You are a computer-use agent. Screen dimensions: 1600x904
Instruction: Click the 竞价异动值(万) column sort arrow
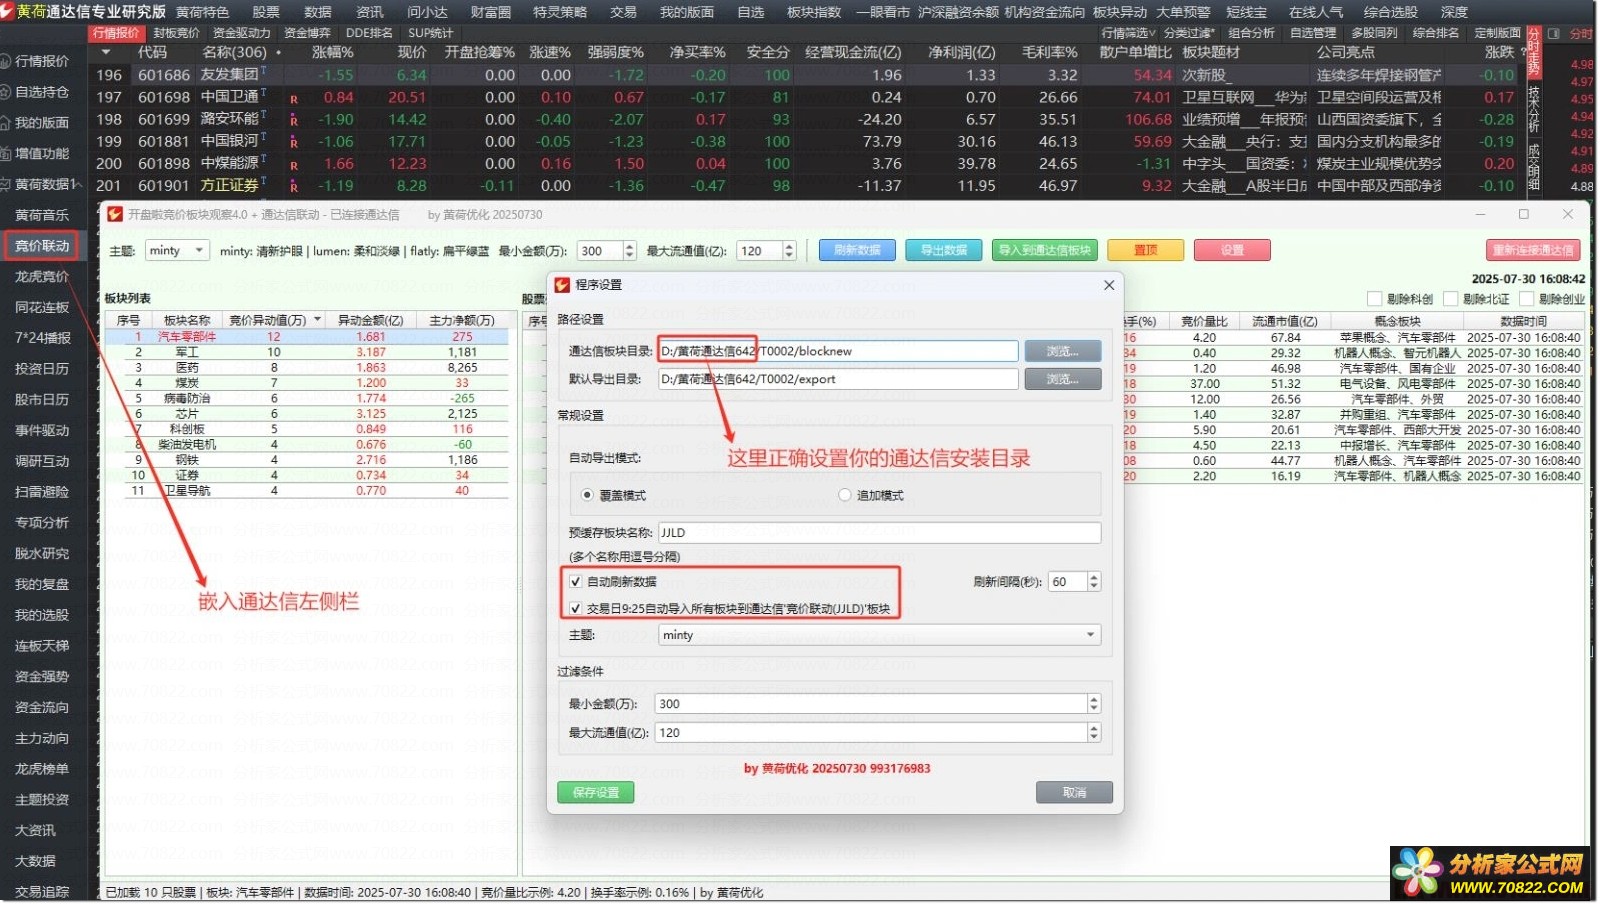coord(318,320)
